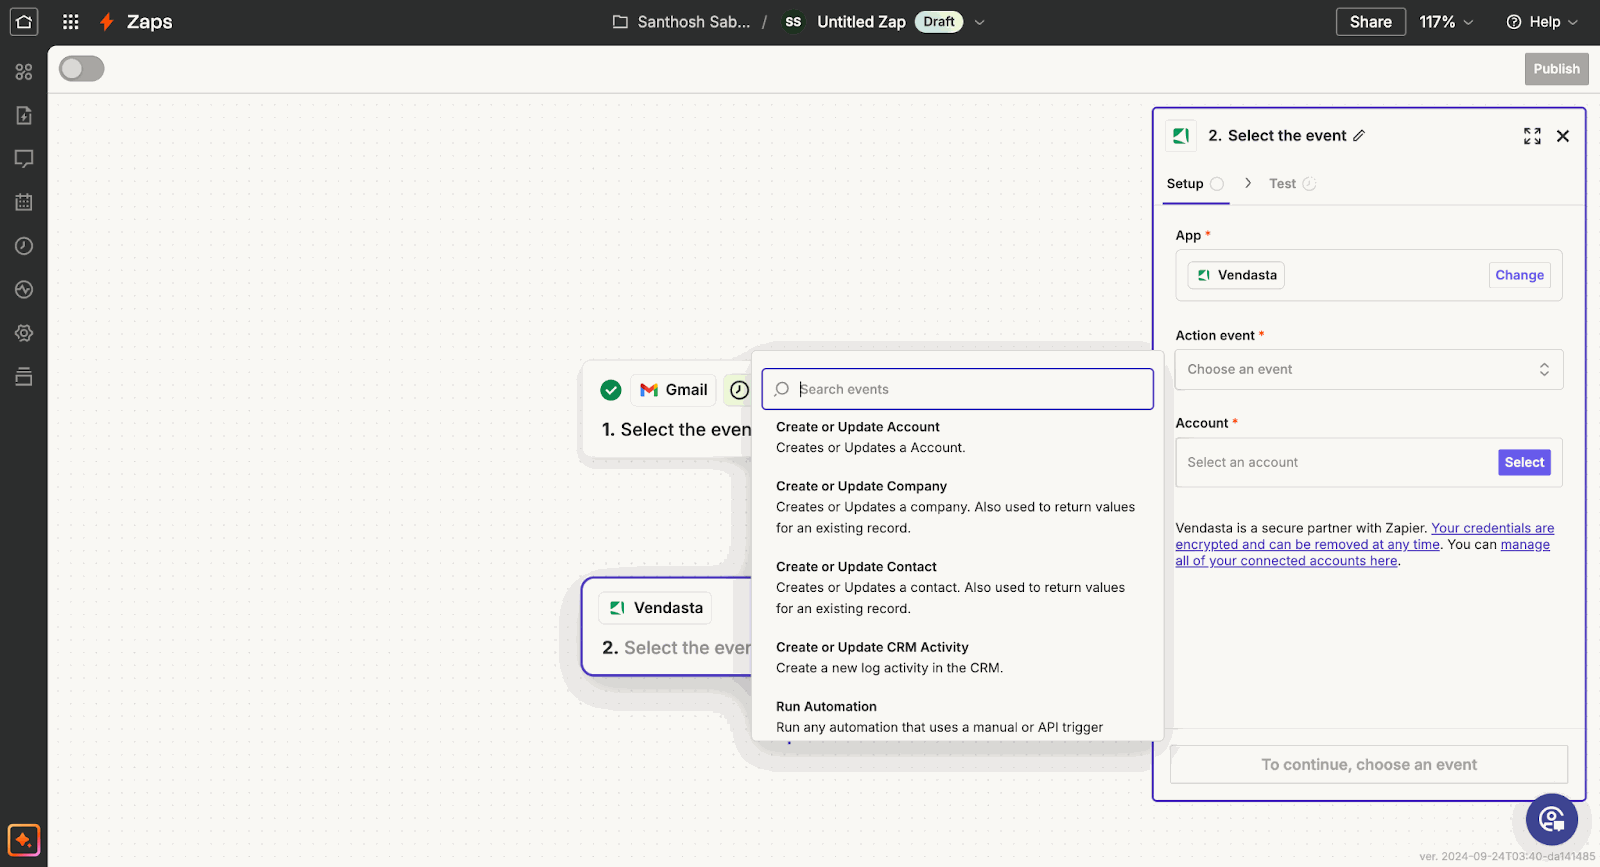Expand the Choose an event dropdown
The image size is (1600, 867).
[1368, 370]
